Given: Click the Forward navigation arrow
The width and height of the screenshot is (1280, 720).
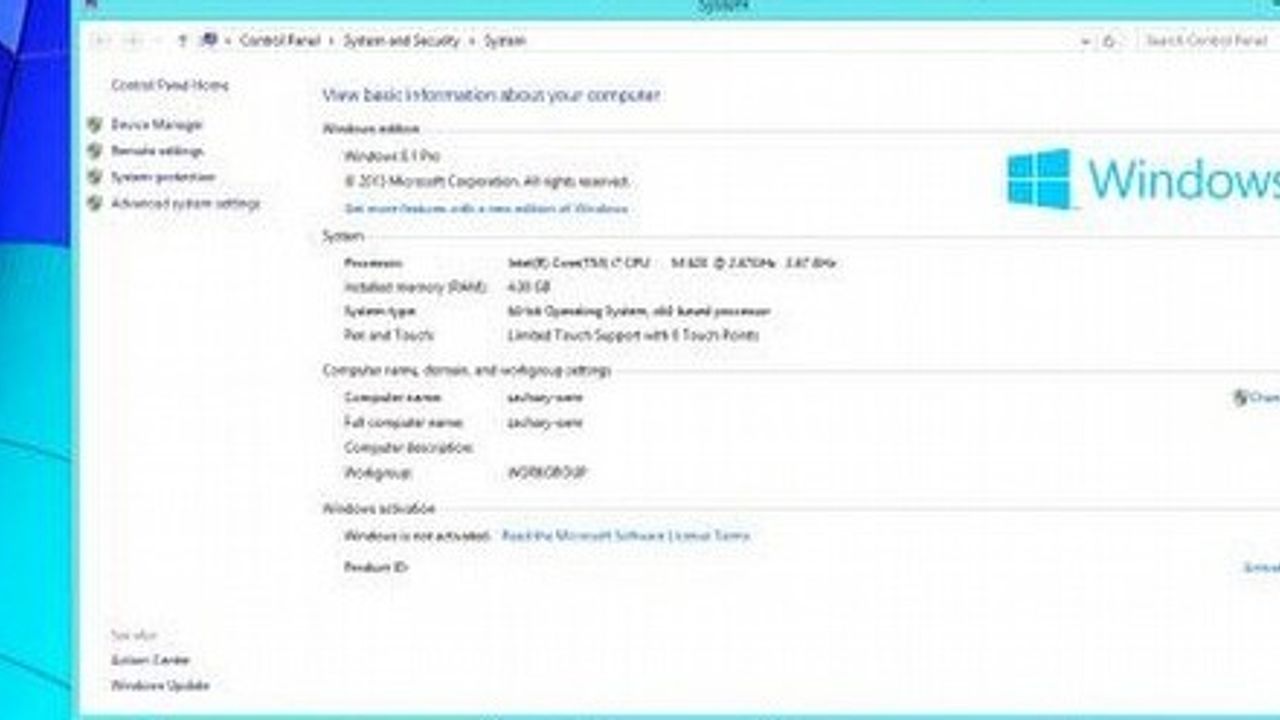Looking at the screenshot, I should tap(133, 41).
